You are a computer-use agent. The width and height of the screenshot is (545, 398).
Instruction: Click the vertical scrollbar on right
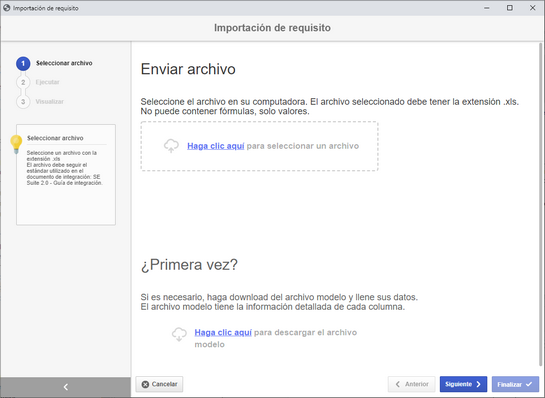540,204
